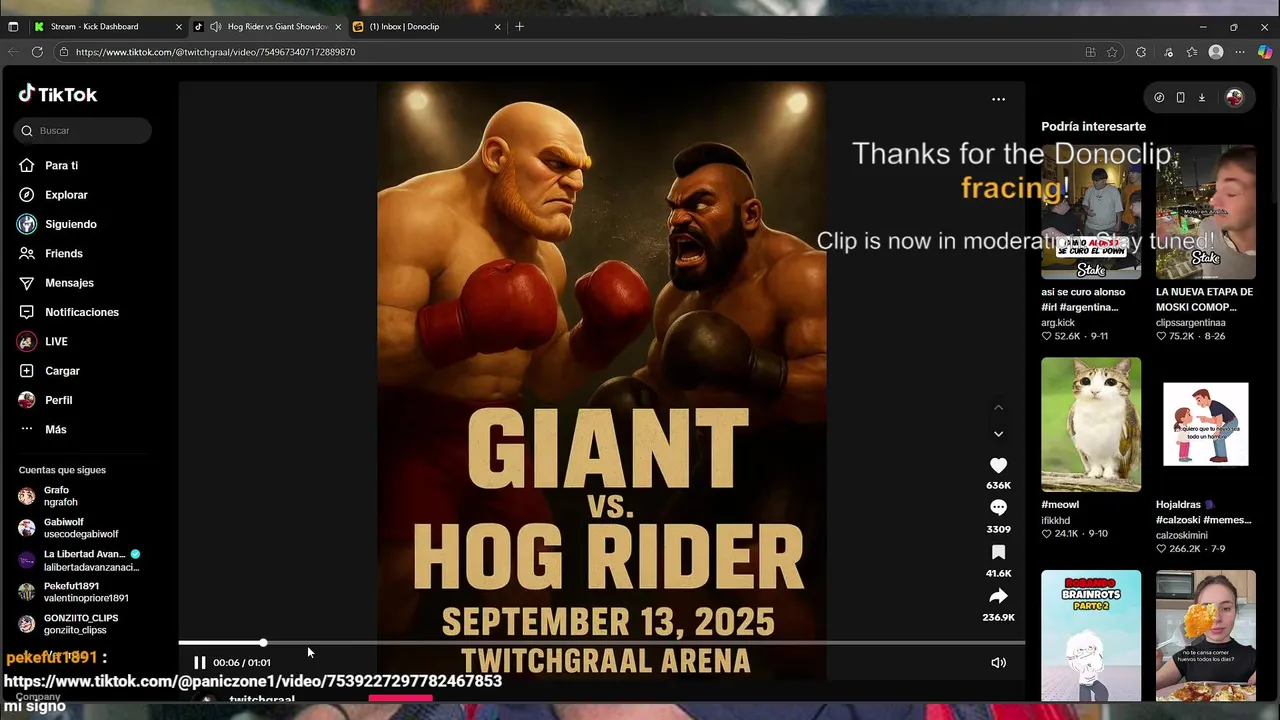Open suggested video 'LA NUEVA ETAPA DE MOSKI'
The height and width of the screenshot is (720, 1280).
(x=1206, y=212)
